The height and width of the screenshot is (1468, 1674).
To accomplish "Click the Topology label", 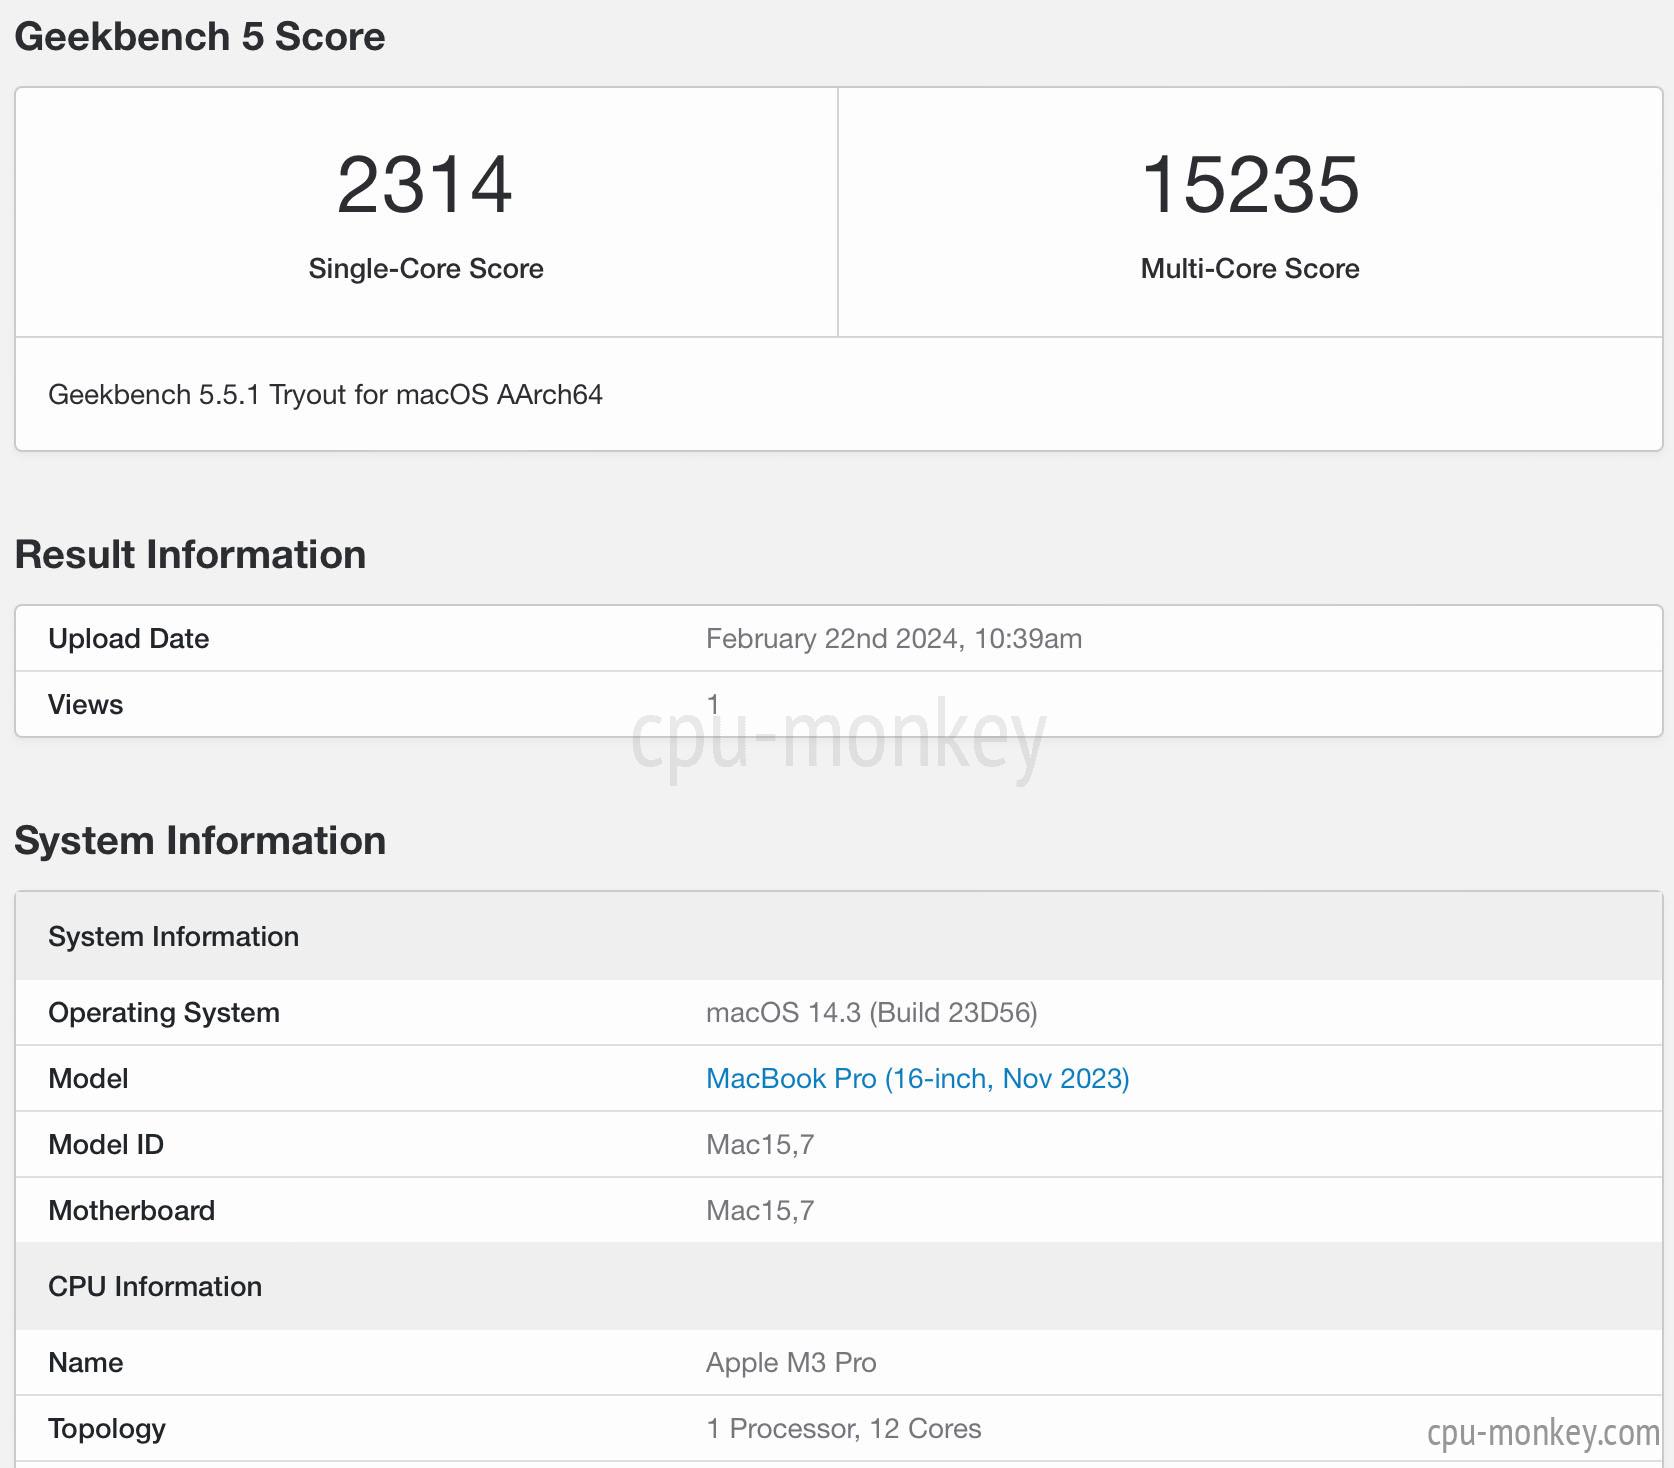I will point(107,1428).
